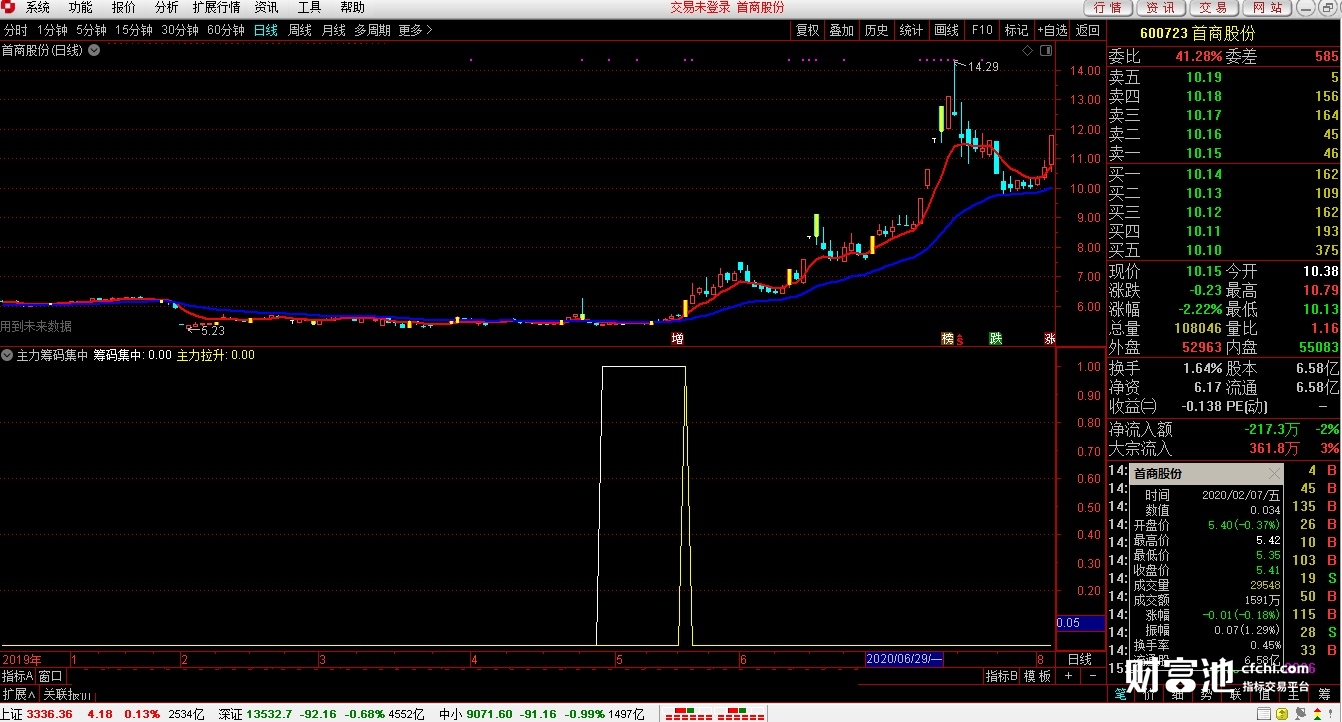Open the 关联报价 tab
Screen dimensions: 1342x722
pos(67,694)
